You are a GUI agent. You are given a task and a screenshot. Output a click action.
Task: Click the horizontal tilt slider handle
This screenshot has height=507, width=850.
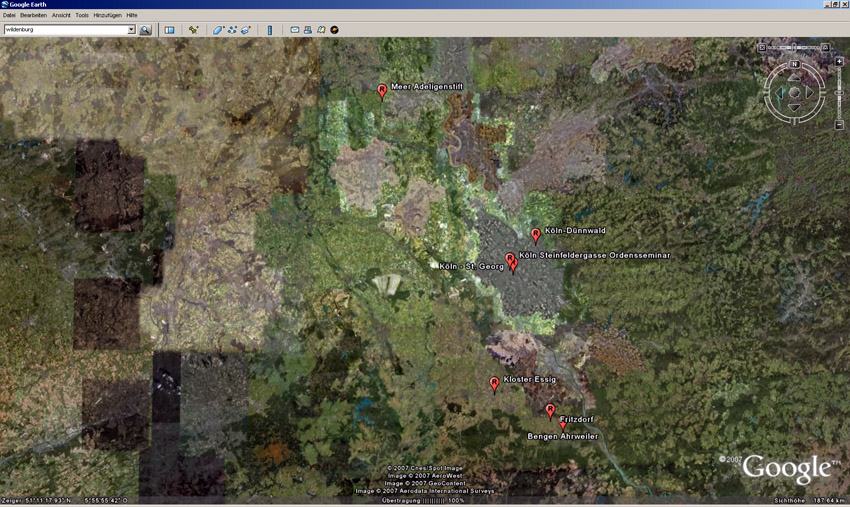794,47
